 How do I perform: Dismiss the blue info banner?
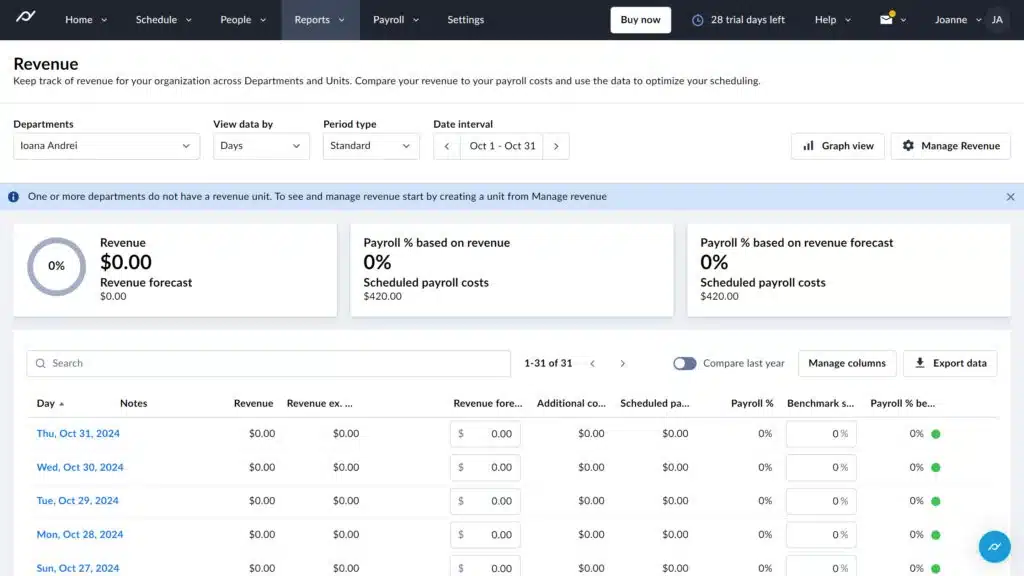tap(1010, 197)
